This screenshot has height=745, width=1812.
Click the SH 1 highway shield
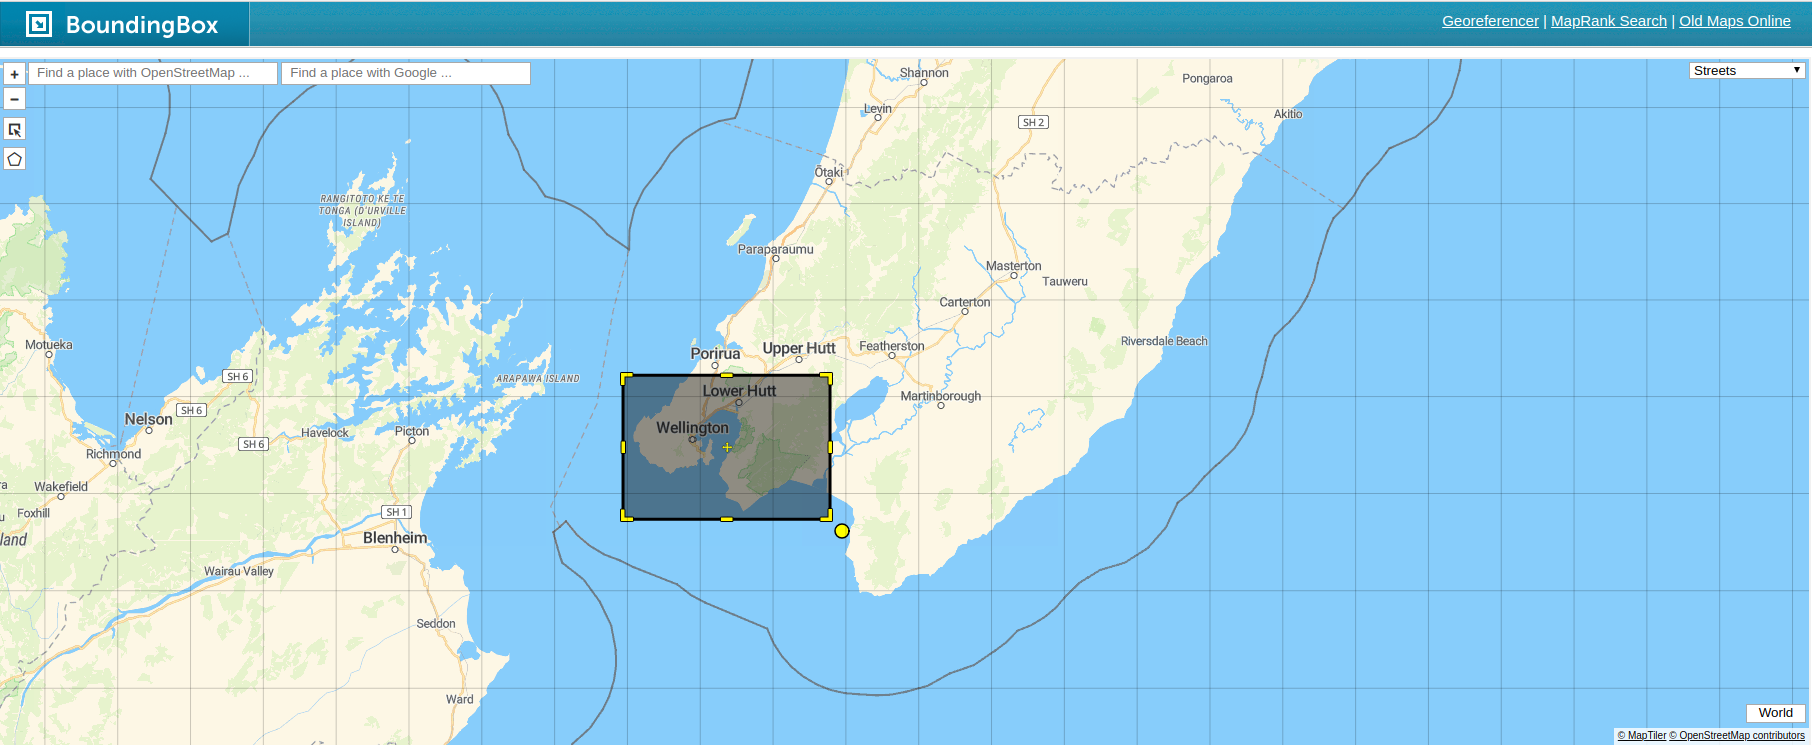397,512
